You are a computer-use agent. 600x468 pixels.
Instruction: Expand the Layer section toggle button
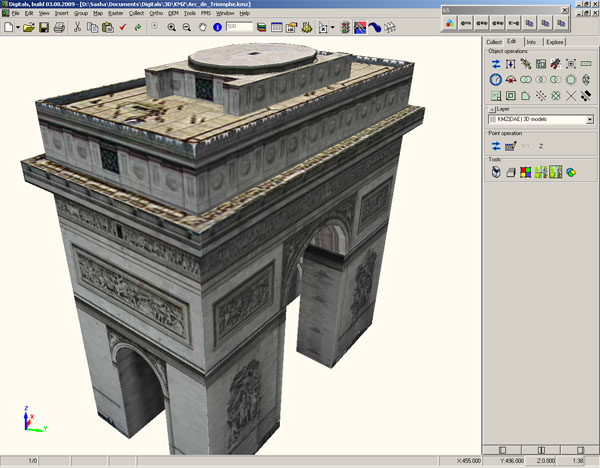(492, 109)
